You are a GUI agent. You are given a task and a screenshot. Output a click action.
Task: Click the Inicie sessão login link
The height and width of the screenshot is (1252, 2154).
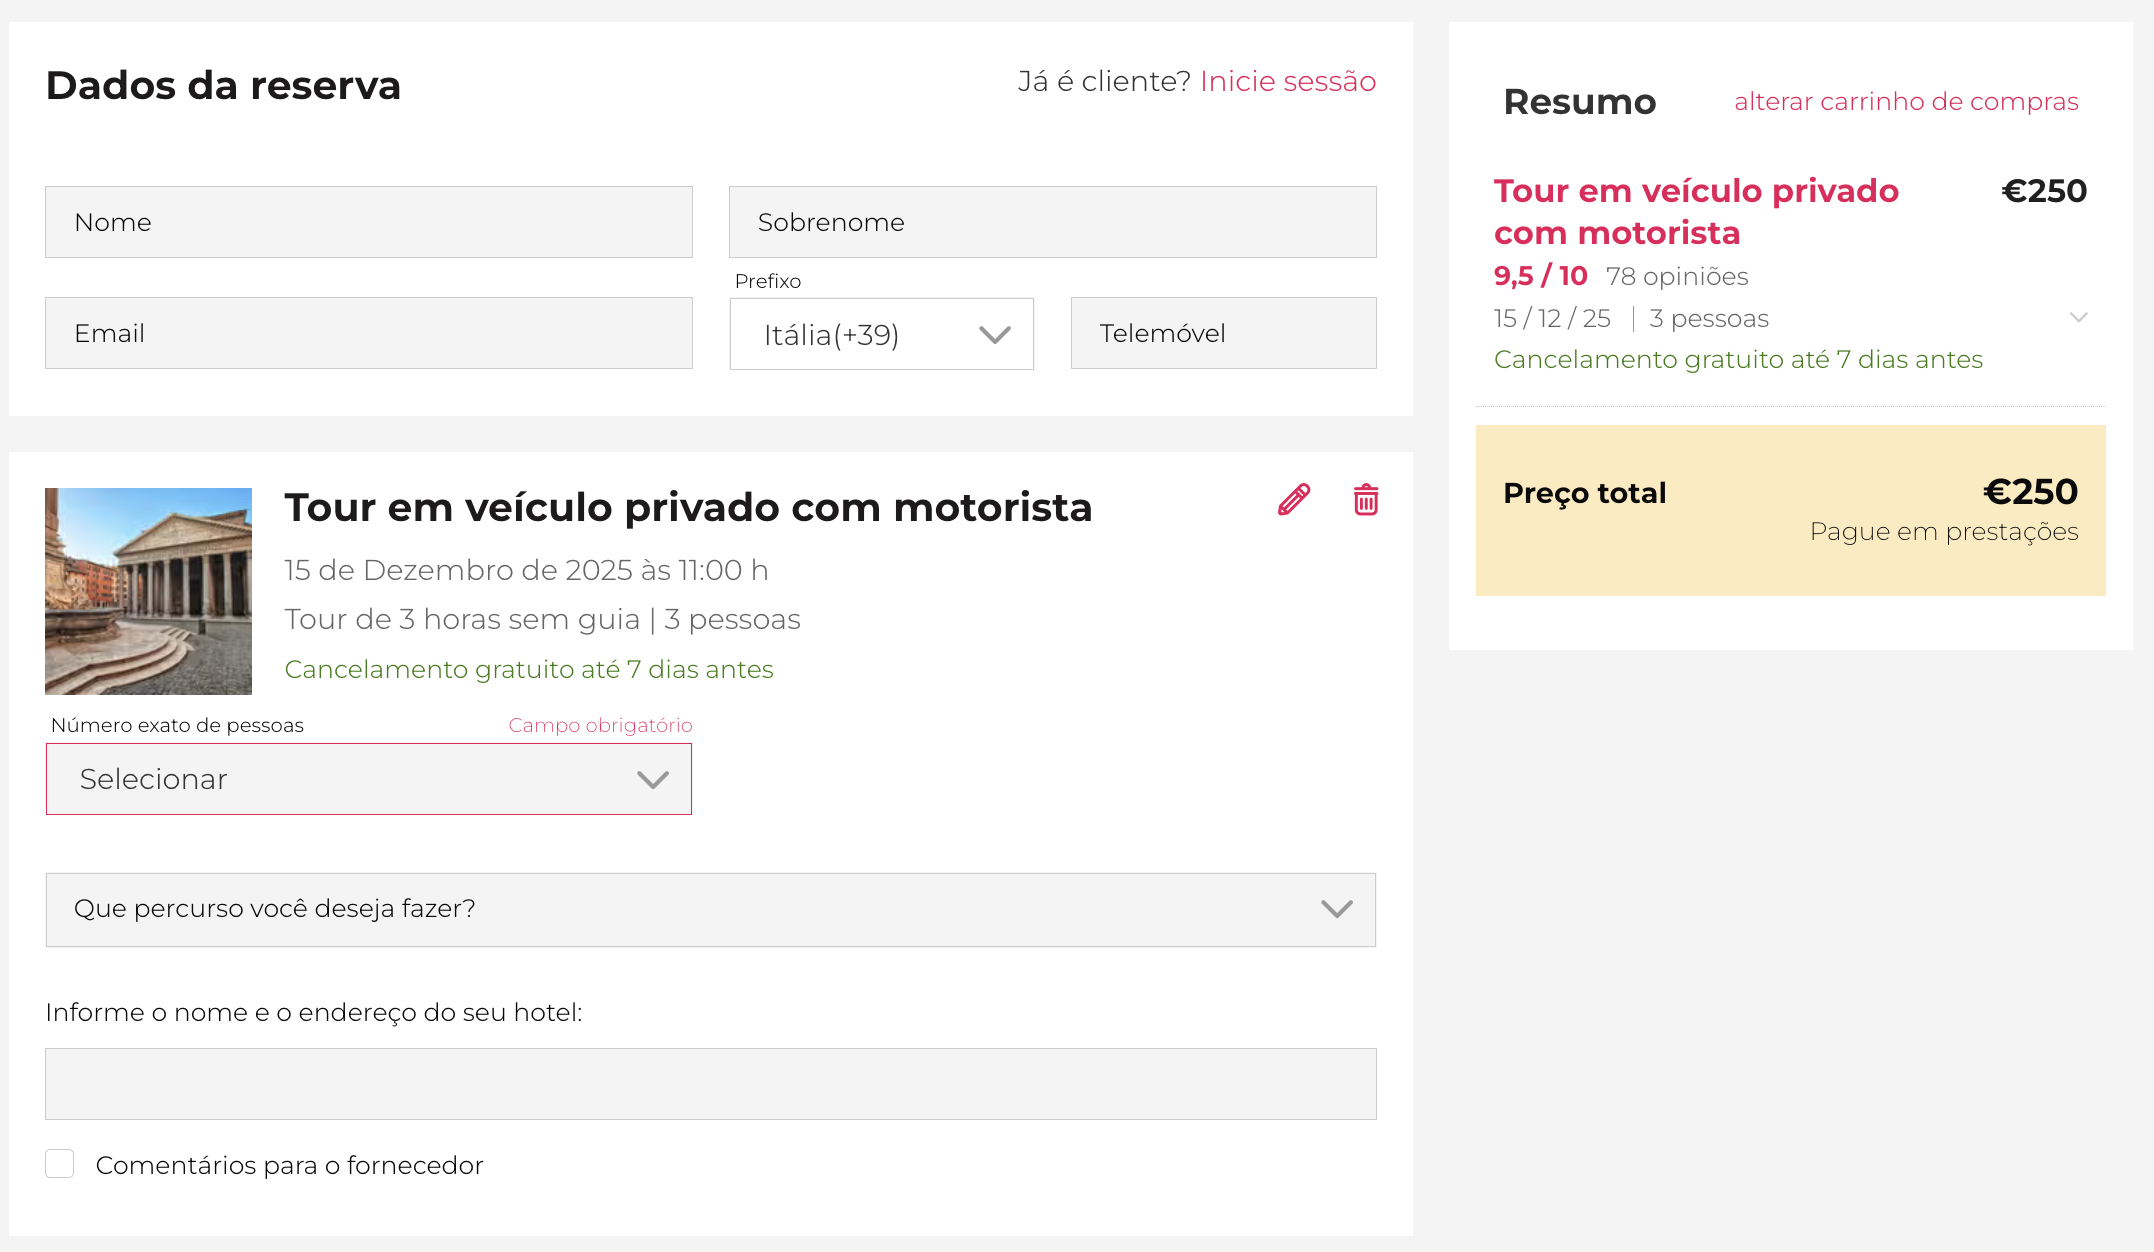pyautogui.click(x=1288, y=81)
